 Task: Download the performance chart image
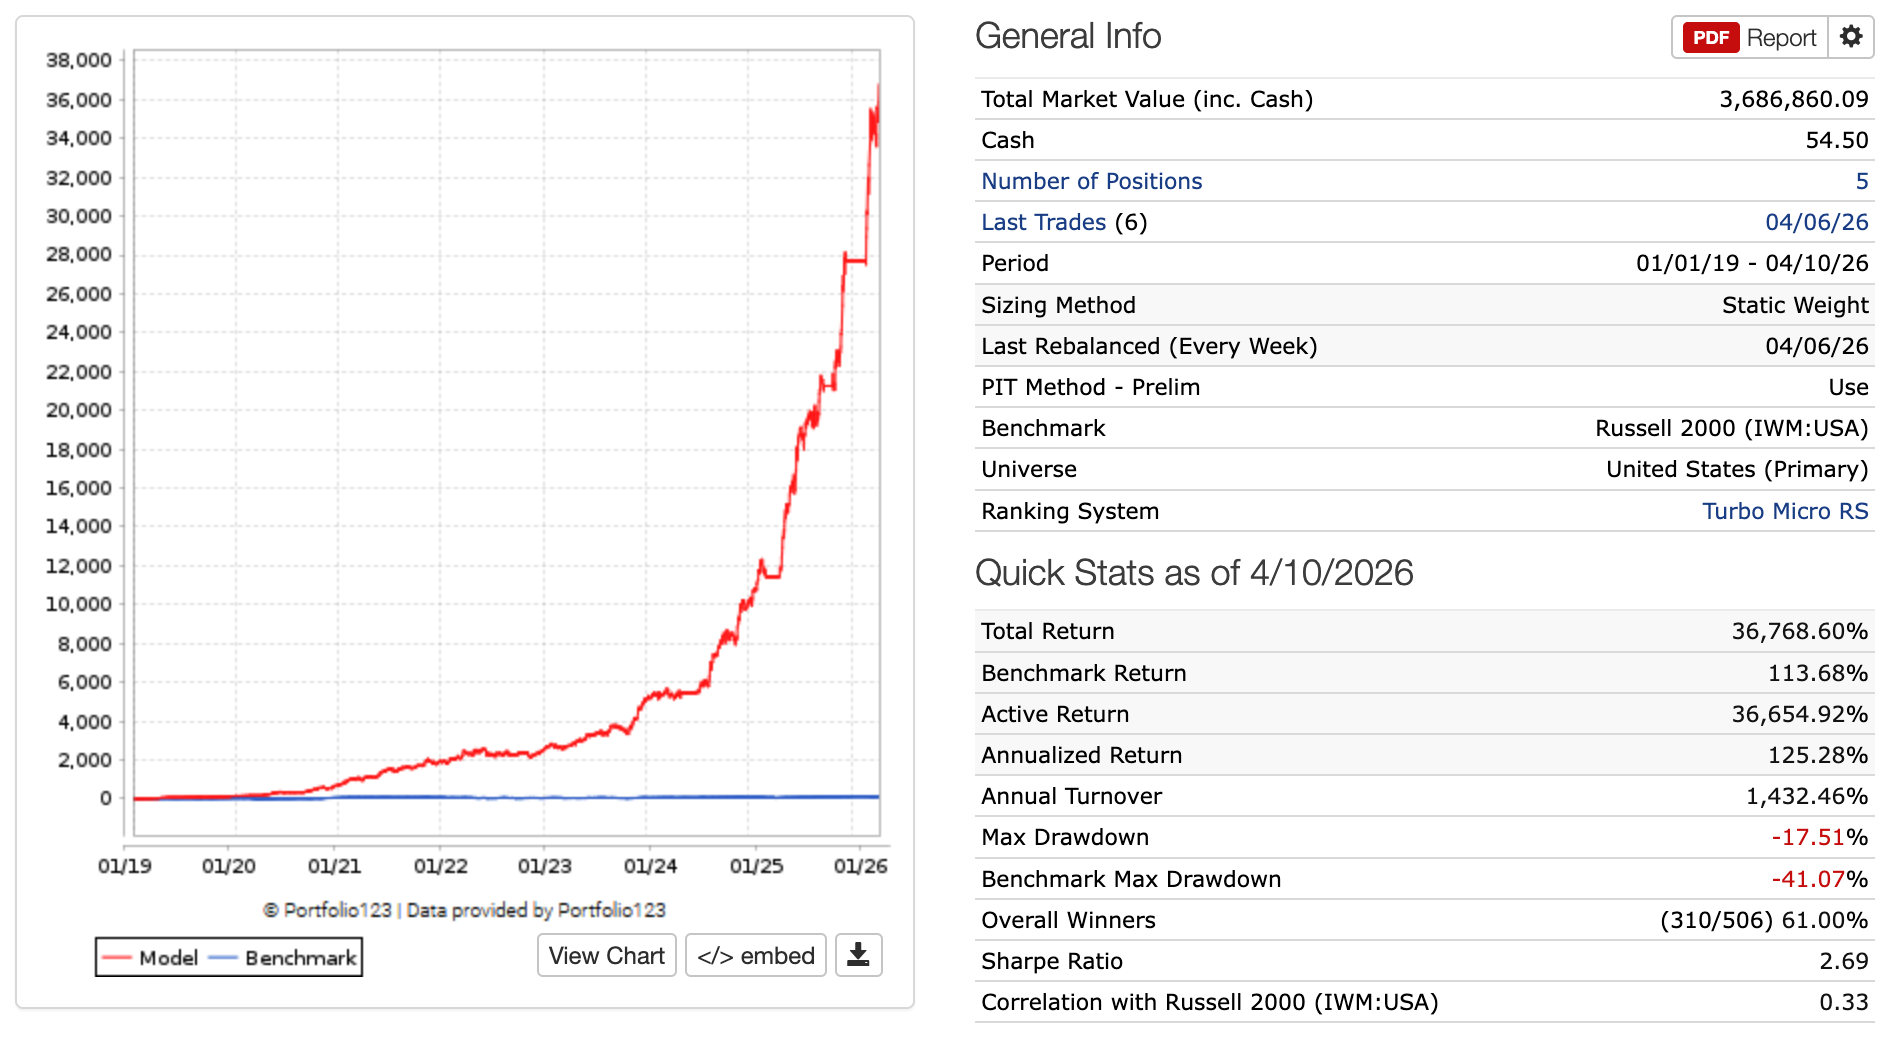[858, 955]
